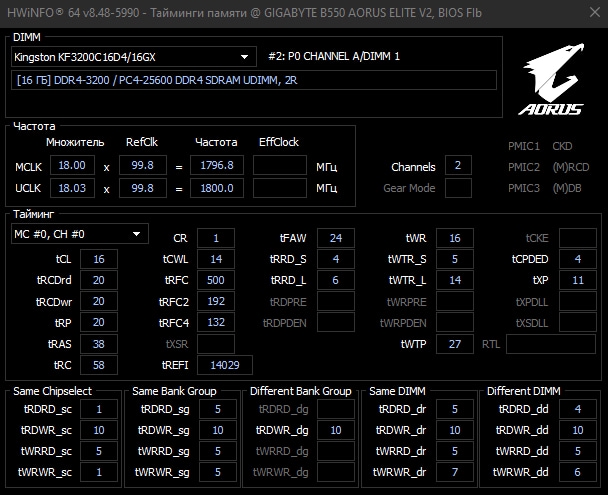Click the empty Gear Mode field
Viewport: 608px width, 495px height.
pyautogui.click(x=458, y=188)
